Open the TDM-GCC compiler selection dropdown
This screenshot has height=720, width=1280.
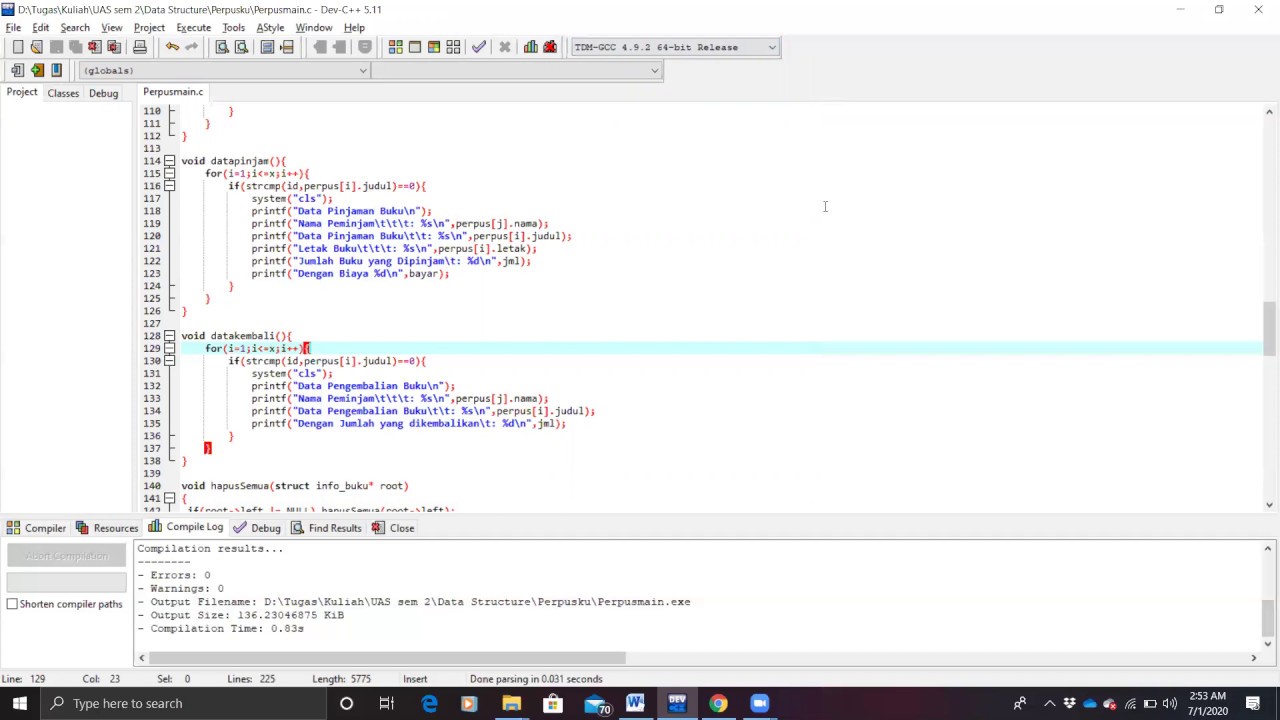(x=675, y=47)
